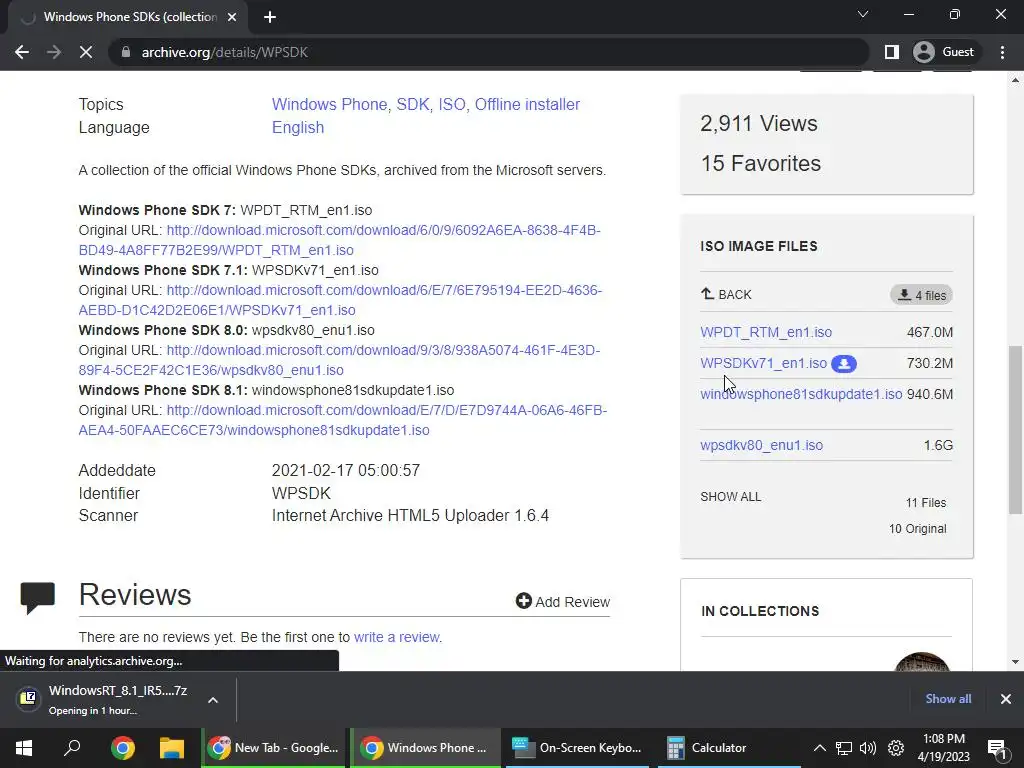Open volume control tray icon
Screen dimensions: 1024x768
pyautogui.click(x=868, y=748)
